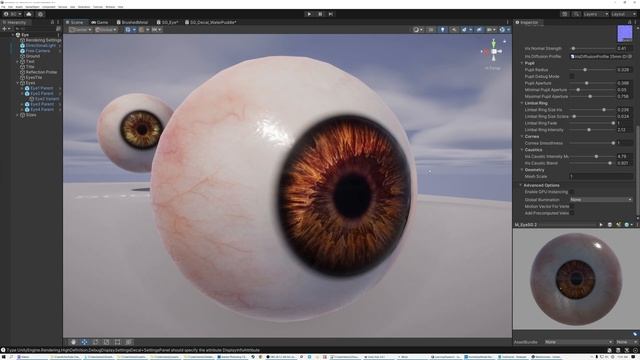Switch to the SG_Eye tab
Viewport: 640px width, 360px height.
[167, 22]
